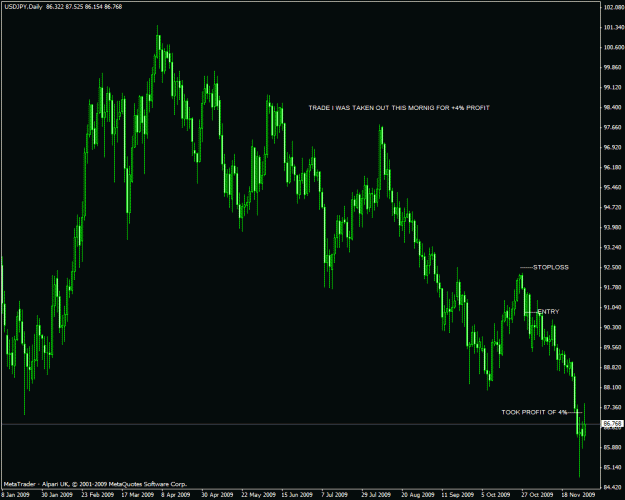This screenshot has width=625, height=500.
Task: Click the 23 Feb 2009 date label
Action: [x=97, y=495]
